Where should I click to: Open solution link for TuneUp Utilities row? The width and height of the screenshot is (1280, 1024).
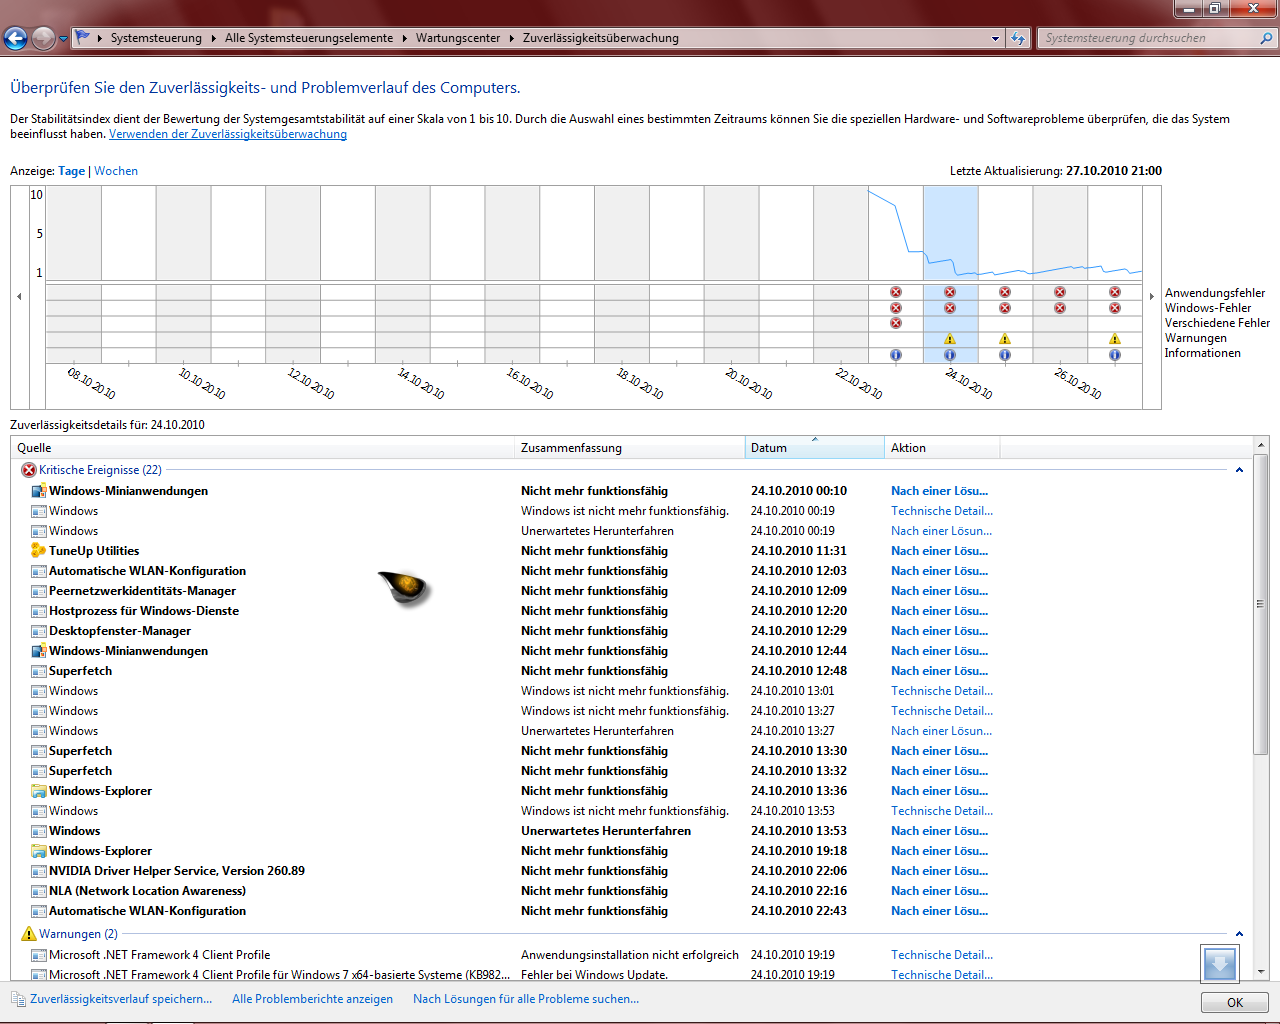(x=939, y=551)
